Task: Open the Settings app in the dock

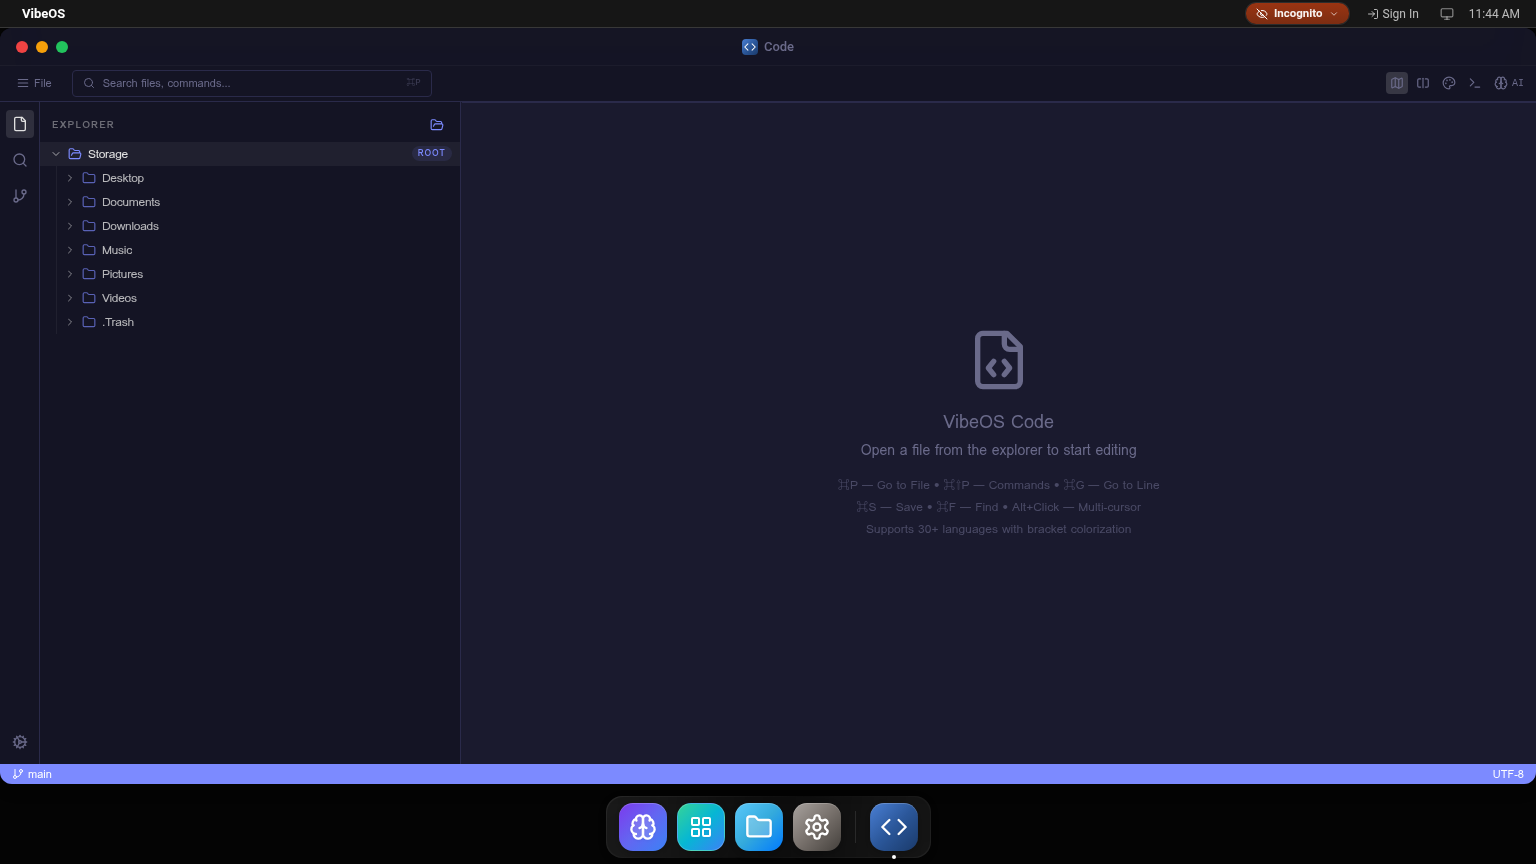Action: [x=817, y=827]
